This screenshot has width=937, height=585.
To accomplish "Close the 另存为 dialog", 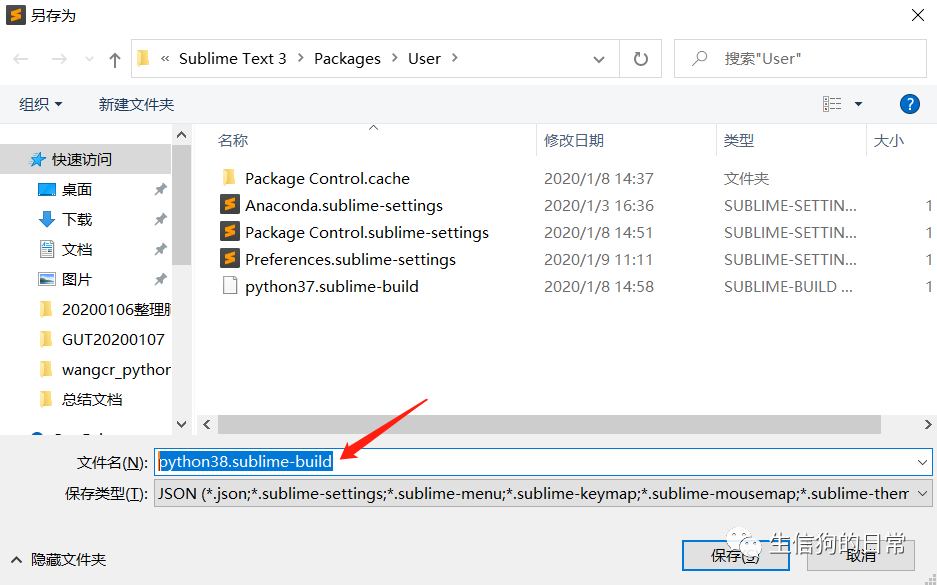I will coord(918,16).
